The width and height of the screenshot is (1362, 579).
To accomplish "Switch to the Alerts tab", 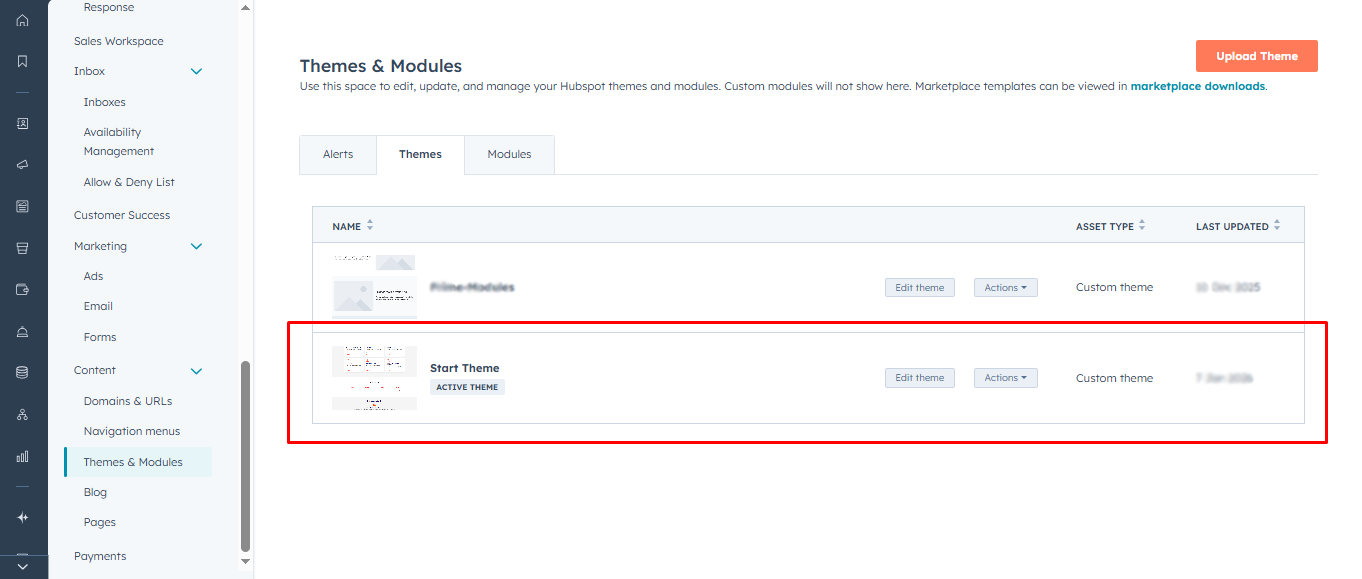I will coord(338,154).
